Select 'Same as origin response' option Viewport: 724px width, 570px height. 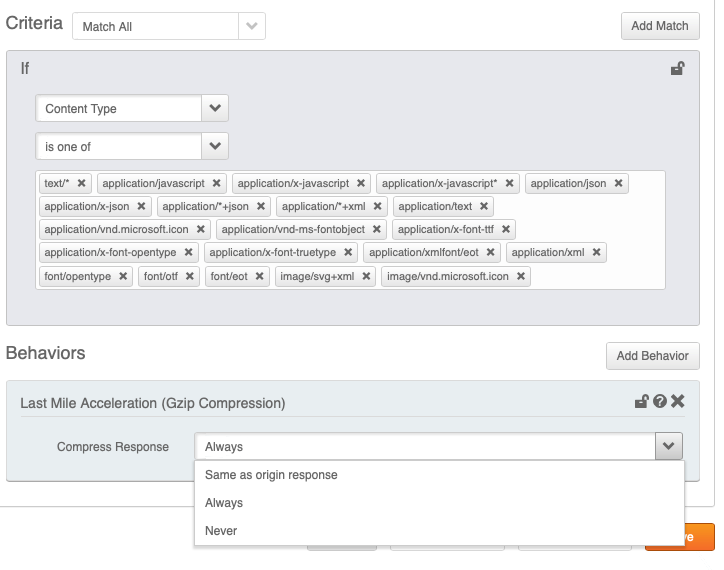pyautogui.click(x=271, y=475)
